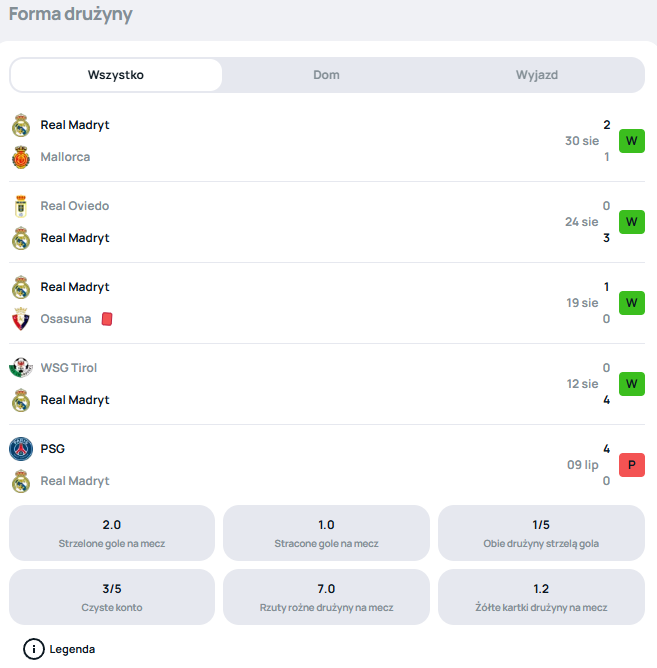Click the Osasuna club crest

point(21,319)
